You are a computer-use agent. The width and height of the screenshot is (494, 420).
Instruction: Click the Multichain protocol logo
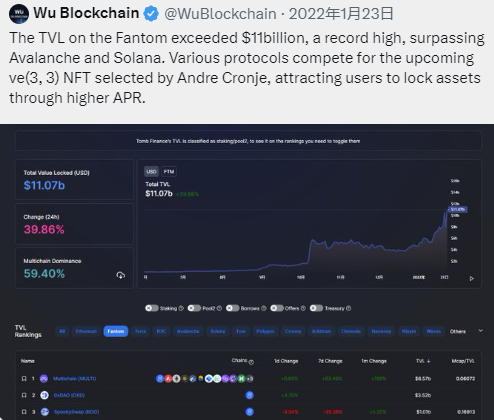click(44, 379)
